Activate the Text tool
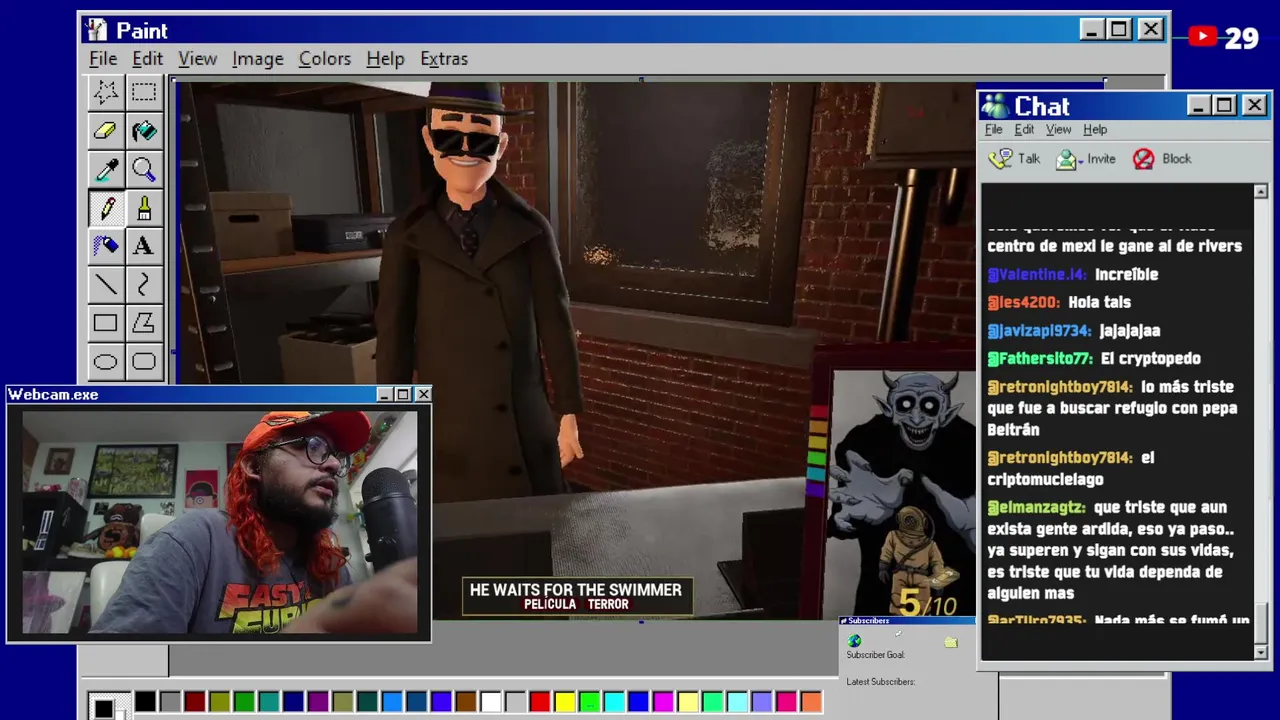This screenshot has height=720, width=1280. 144,246
